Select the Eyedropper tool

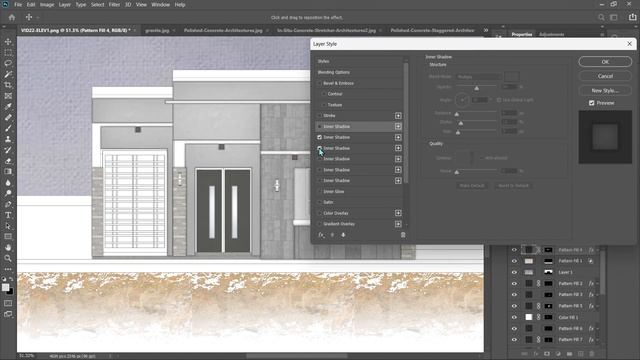point(8,107)
